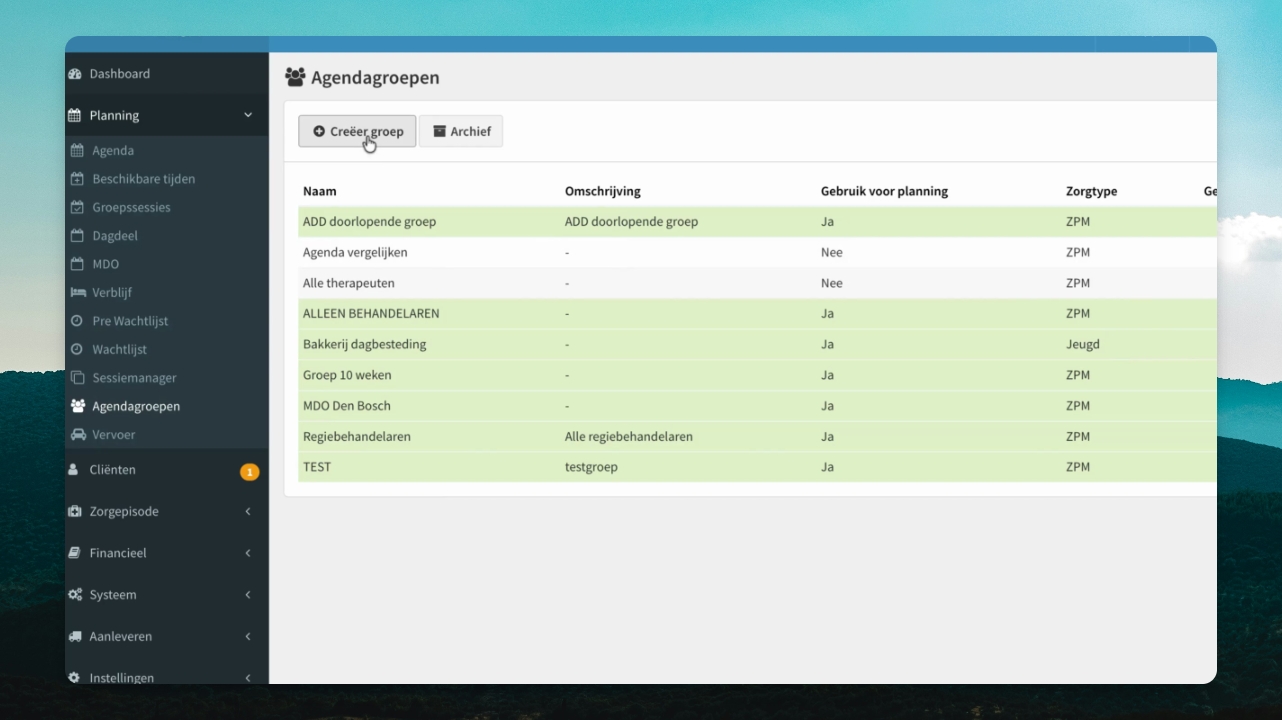Viewport: 1282px width, 720px height.
Task: Click Nee in the Alle therapeuten row
Action: point(832,283)
